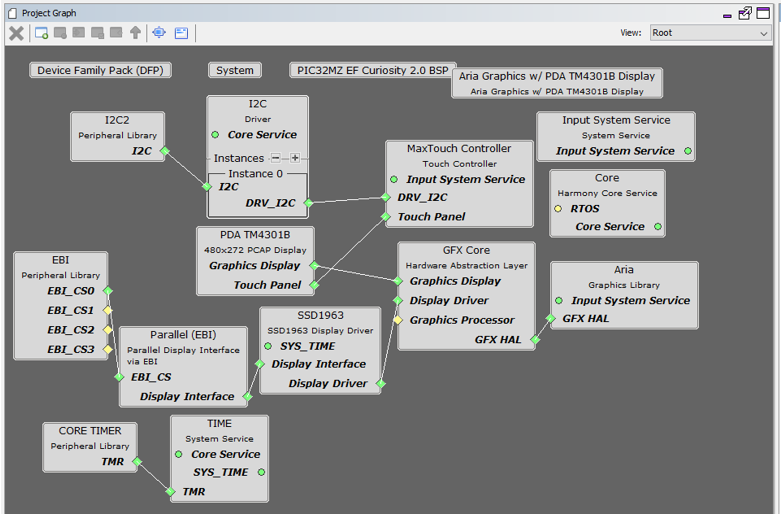The image size is (784, 519).
Task: Click Input System Service node's circle port
Action: [x=688, y=151]
